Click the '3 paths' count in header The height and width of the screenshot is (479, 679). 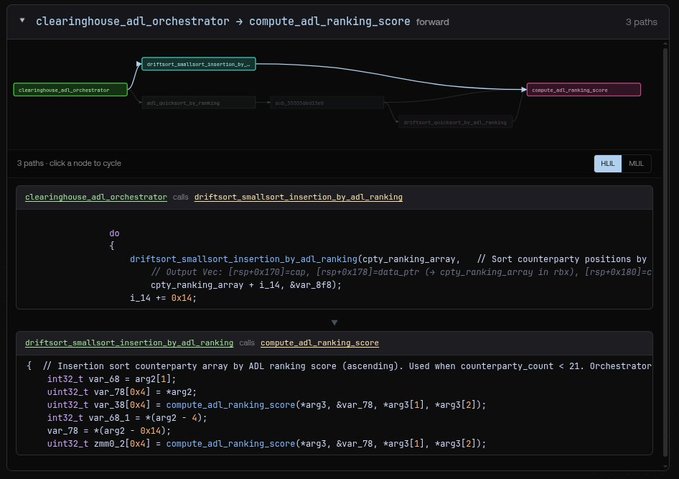[x=641, y=22]
